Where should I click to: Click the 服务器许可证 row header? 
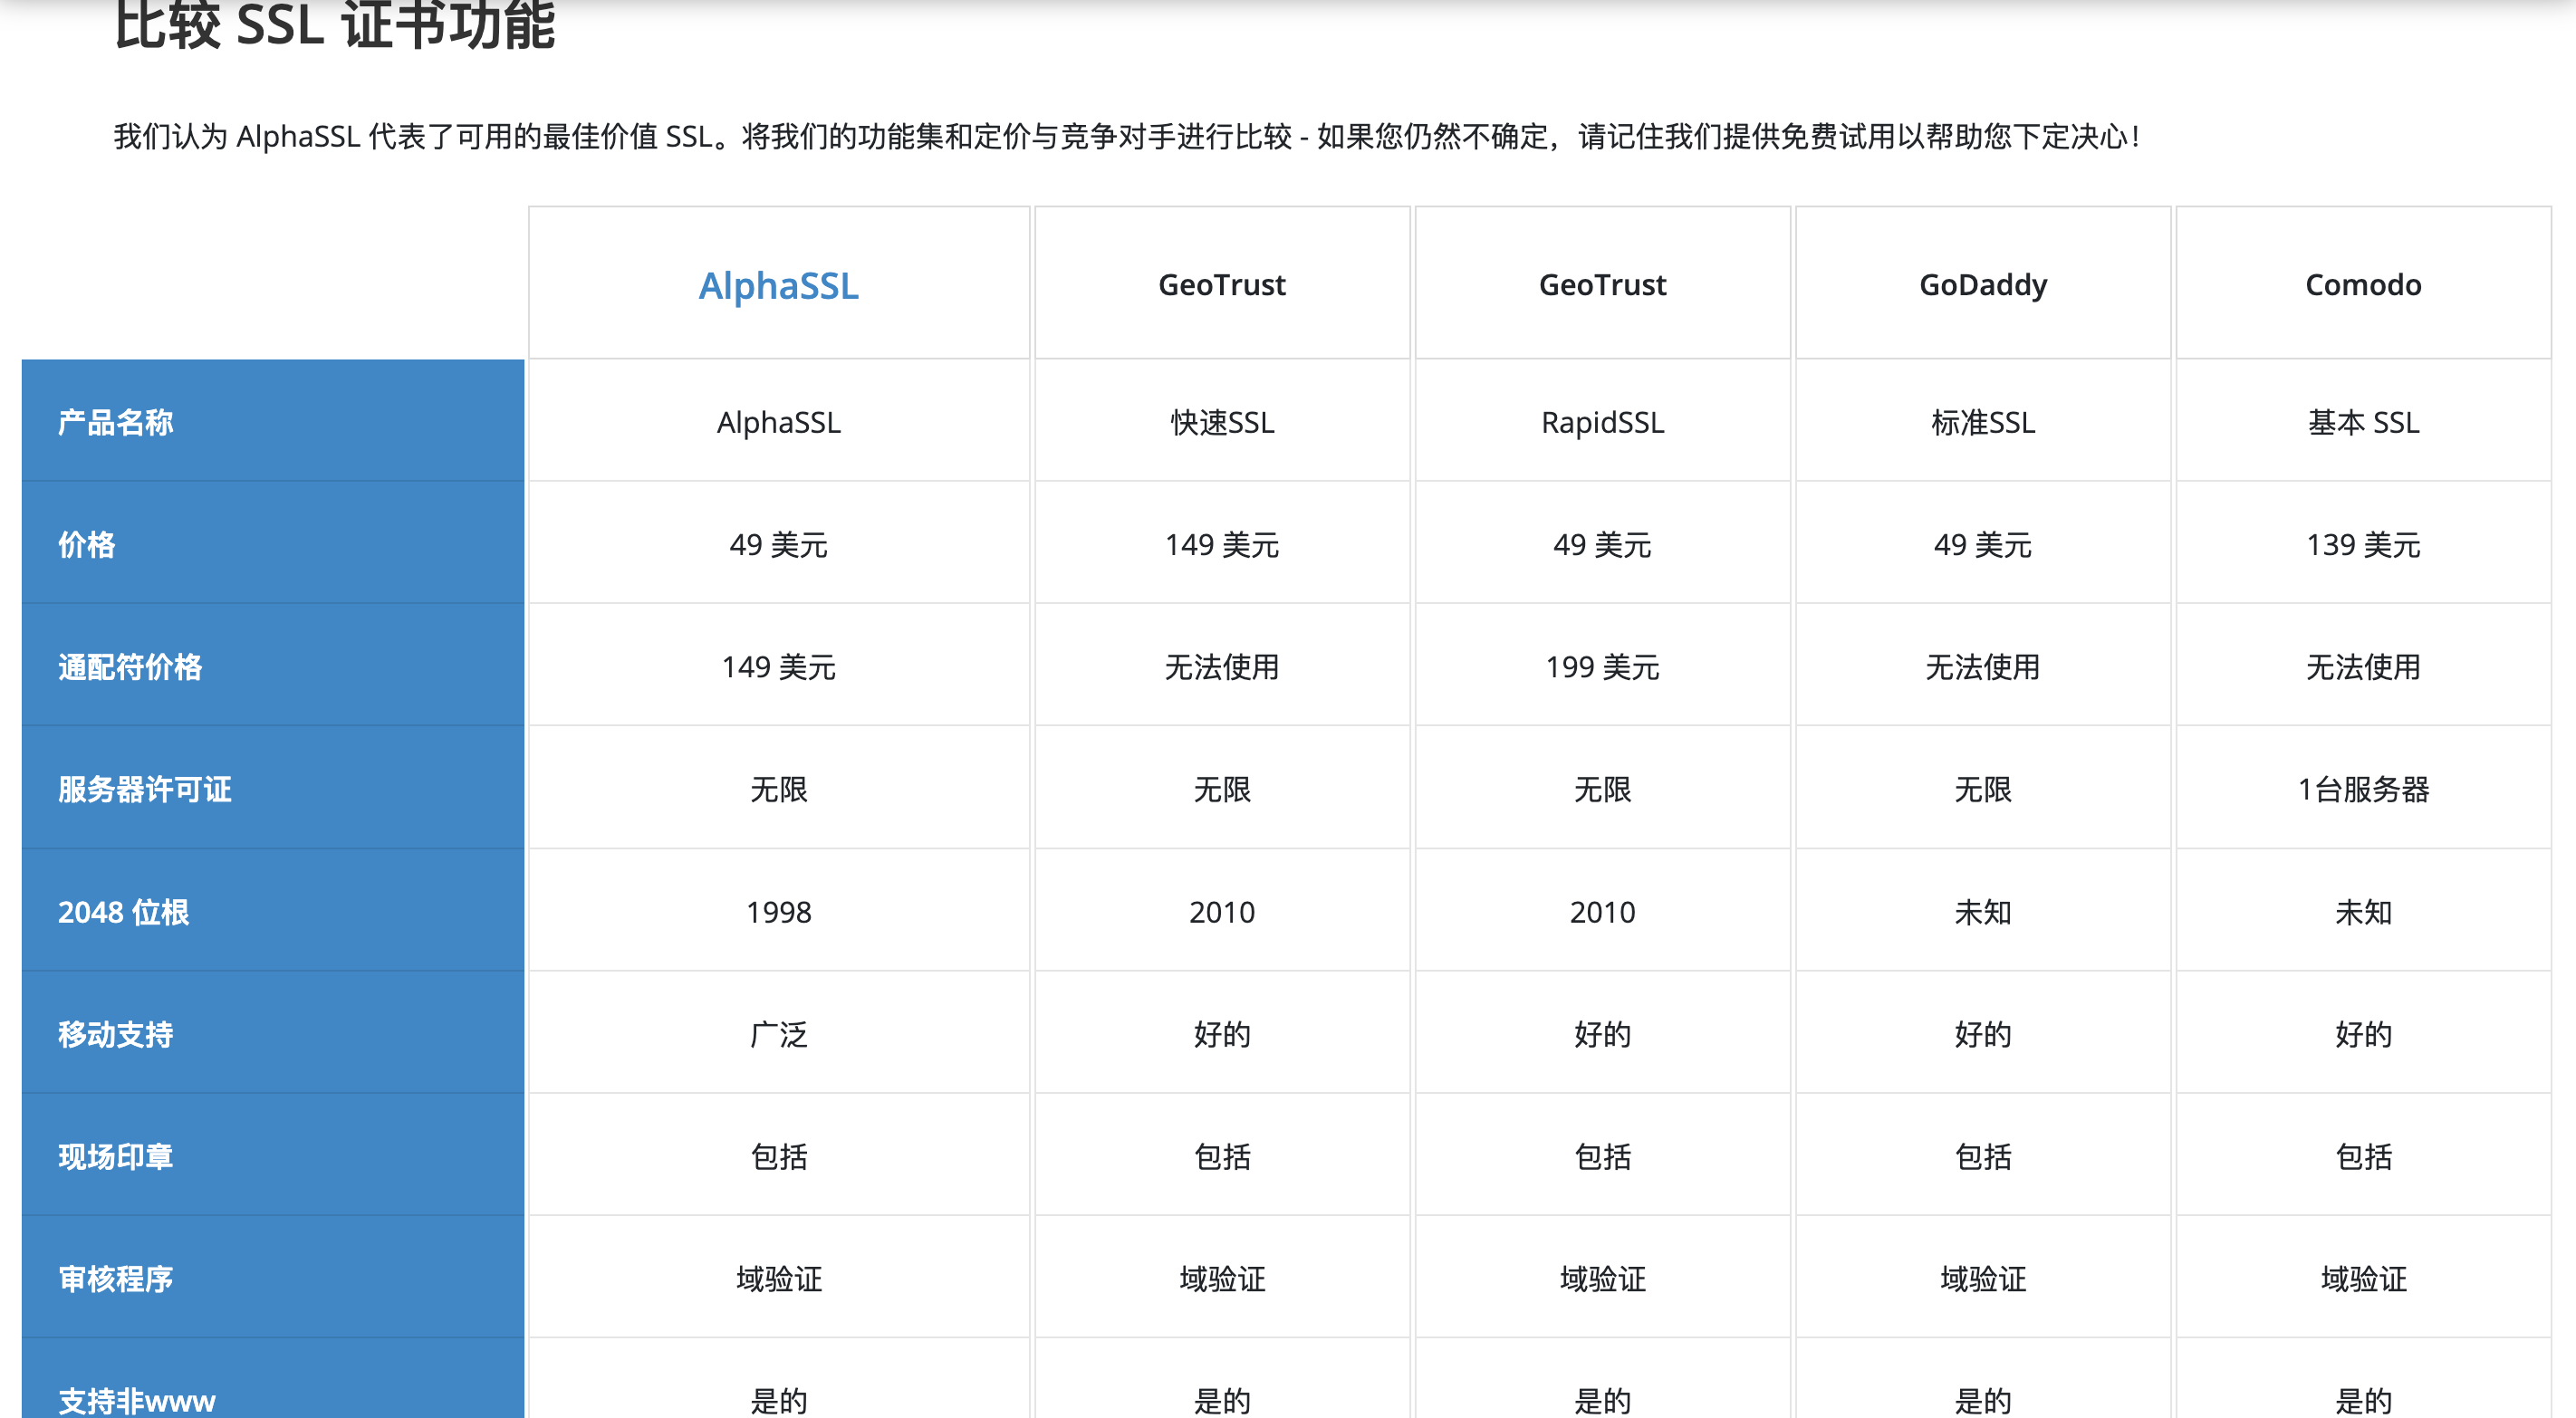click(145, 790)
